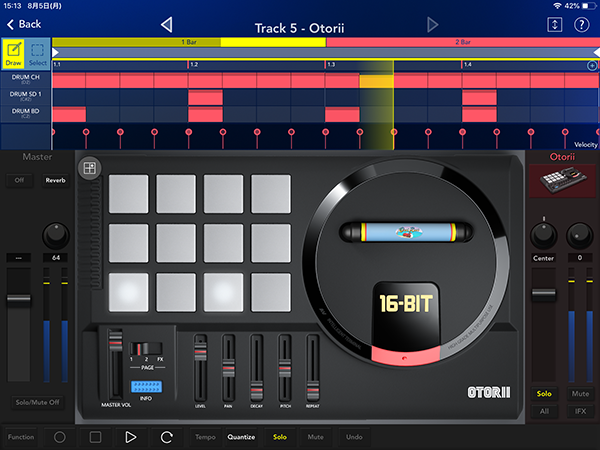The image size is (600, 450).
Task: Adjust the Otorii pan knob labeled Center
Action: click(544, 235)
